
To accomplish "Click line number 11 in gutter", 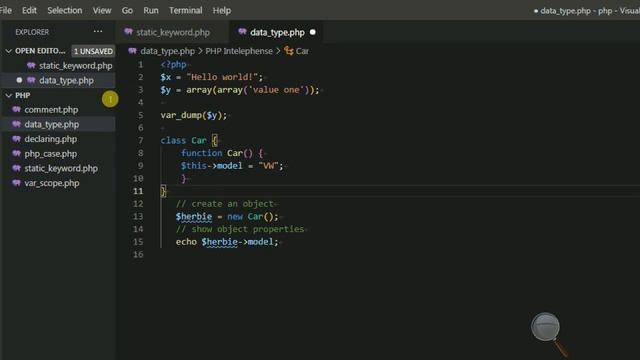I will click(138, 191).
